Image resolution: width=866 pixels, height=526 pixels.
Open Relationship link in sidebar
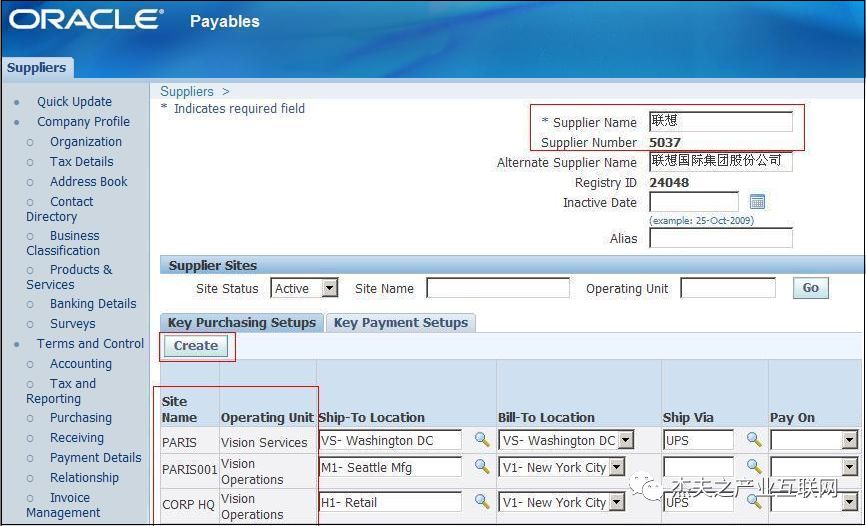point(84,477)
